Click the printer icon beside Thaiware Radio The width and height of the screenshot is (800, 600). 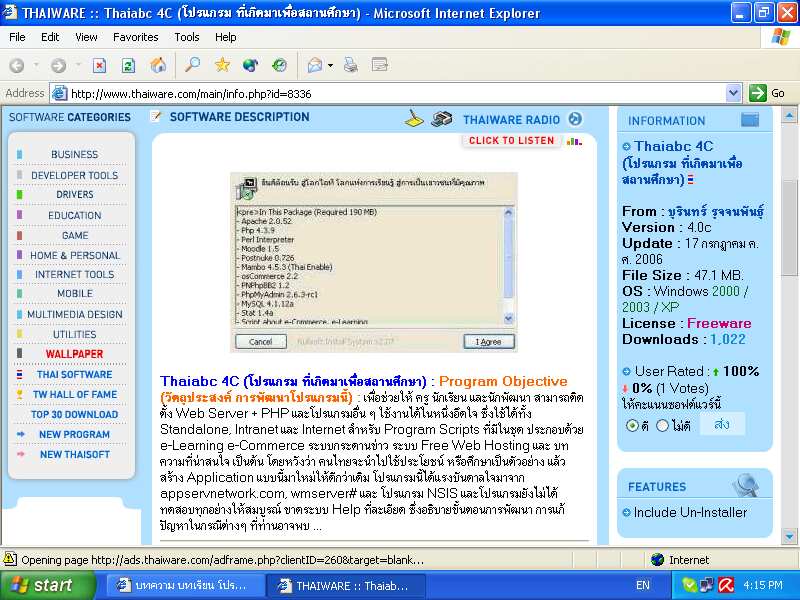(441, 119)
